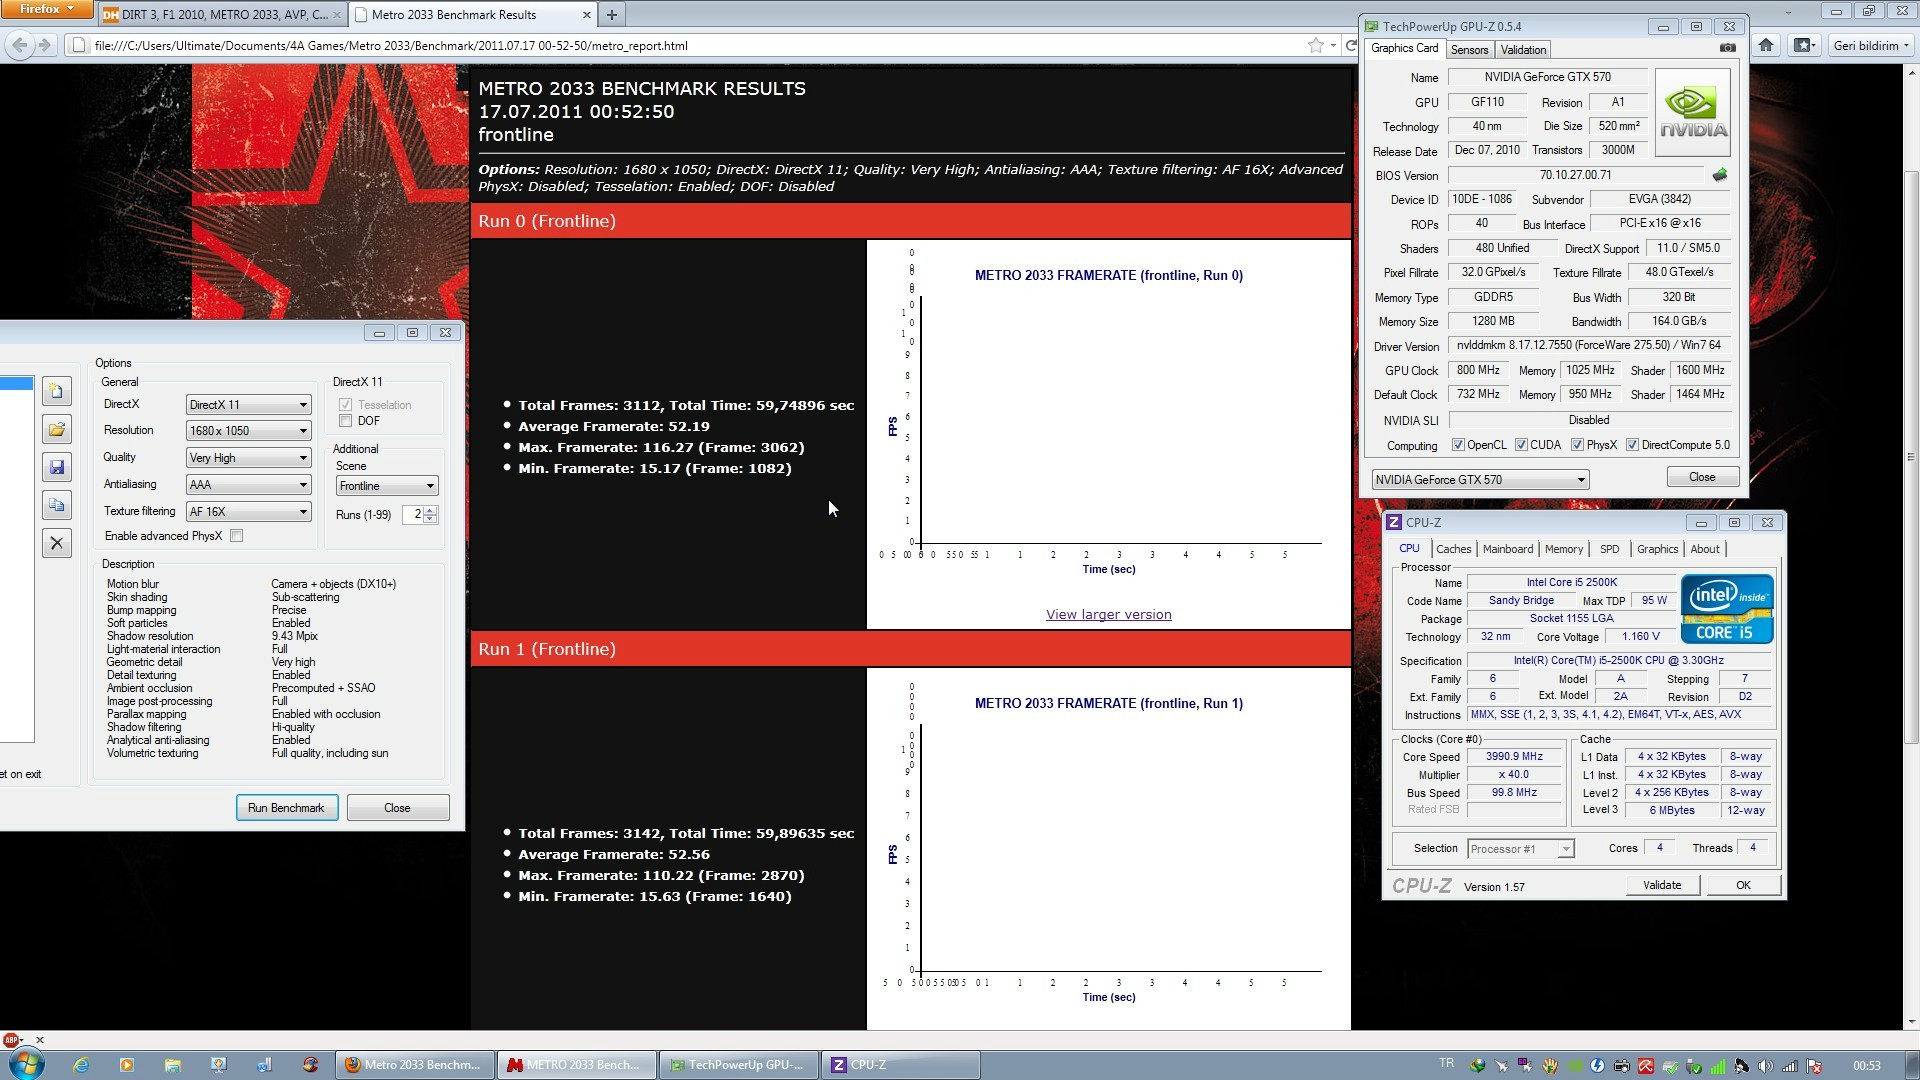This screenshot has height=1080, width=1920.
Task: Click the open folder icon in benchmark sidebar
Action: [57, 429]
